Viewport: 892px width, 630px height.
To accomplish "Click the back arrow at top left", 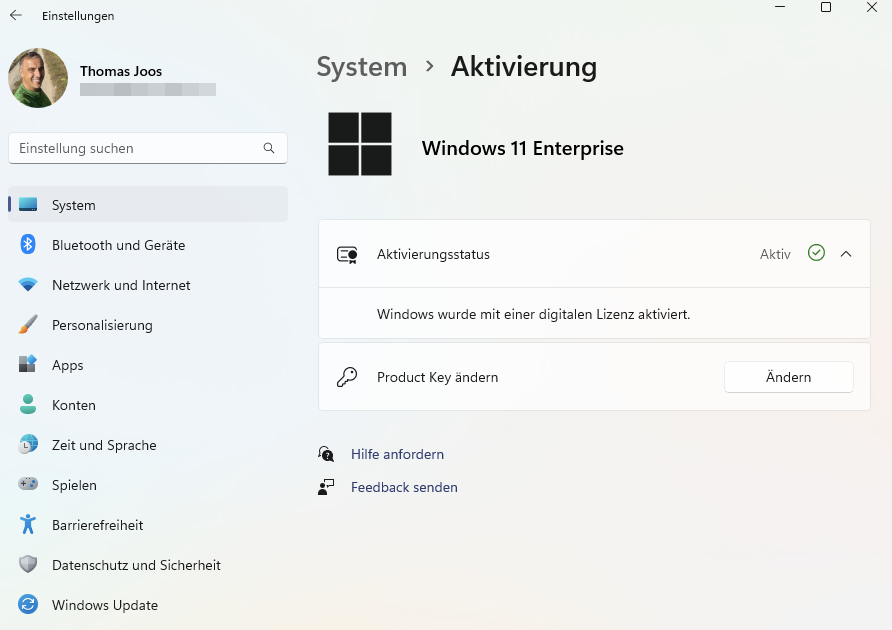I will [14, 15].
